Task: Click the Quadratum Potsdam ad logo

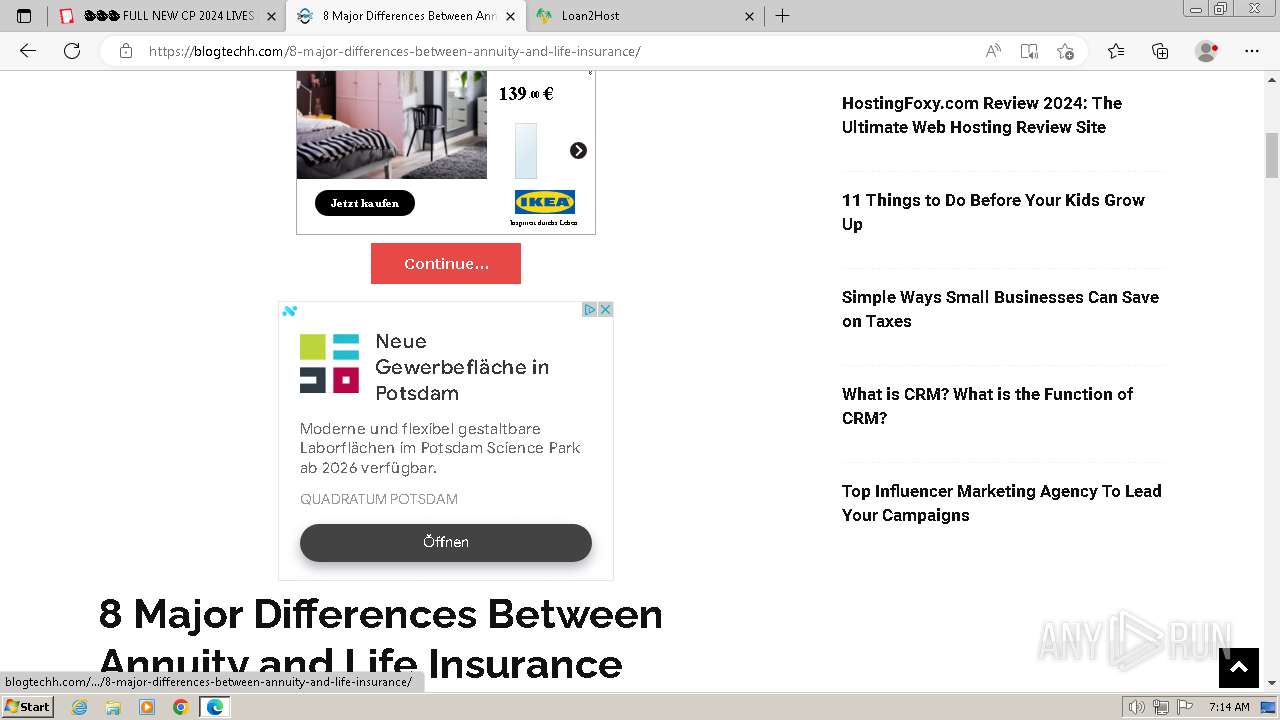Action: (329, 363)
